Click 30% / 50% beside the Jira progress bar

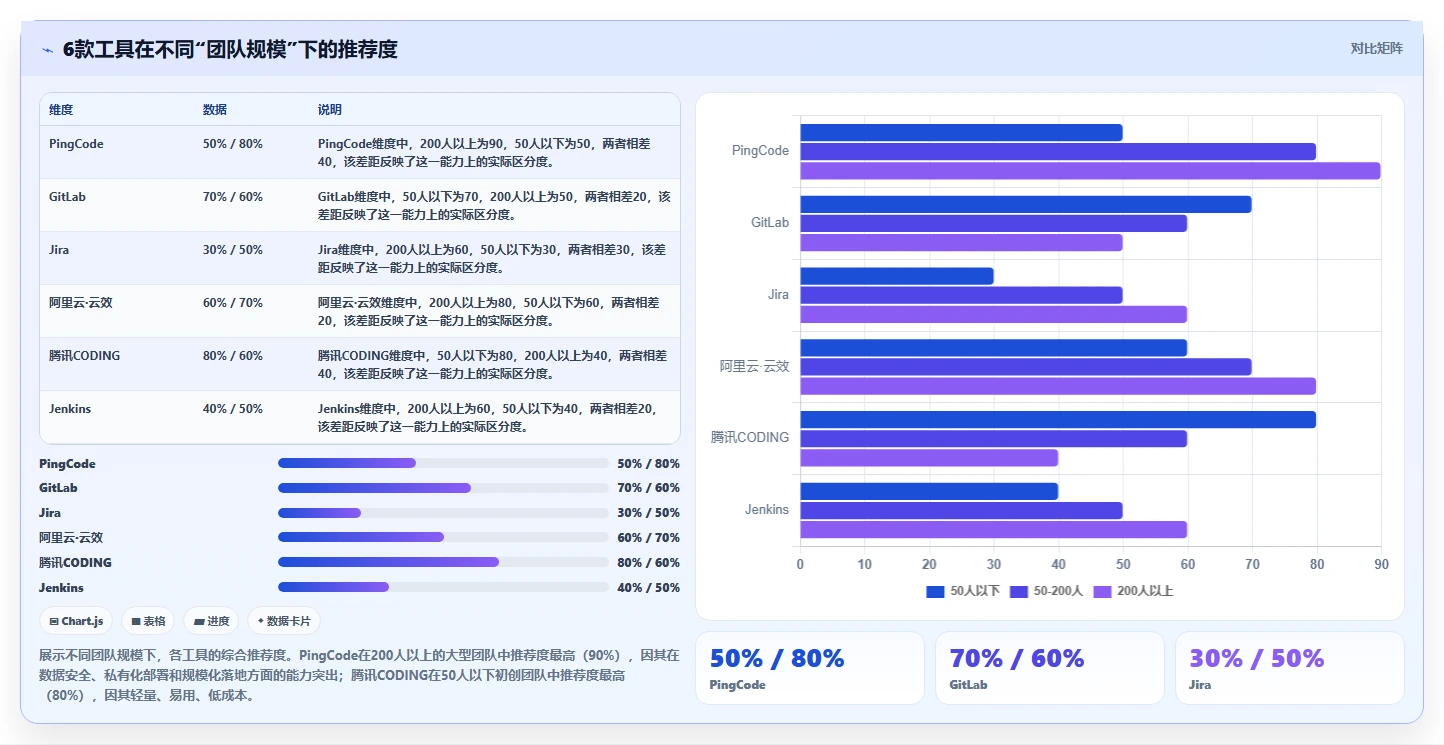(x=648, y=513)
